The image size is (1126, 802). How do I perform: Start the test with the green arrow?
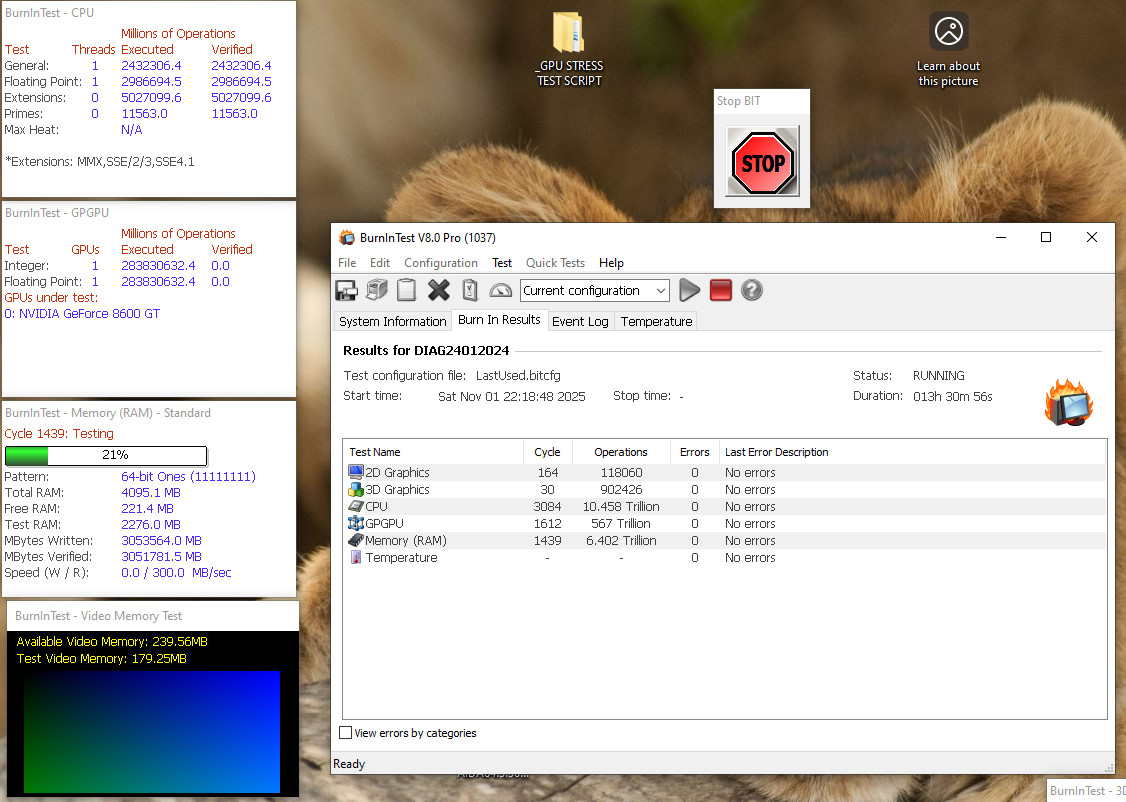(x=689, y=290)
